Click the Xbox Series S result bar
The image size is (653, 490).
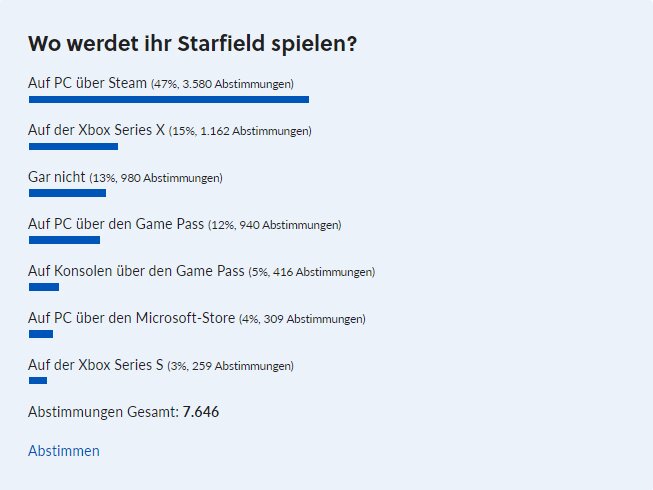[38, 381]
